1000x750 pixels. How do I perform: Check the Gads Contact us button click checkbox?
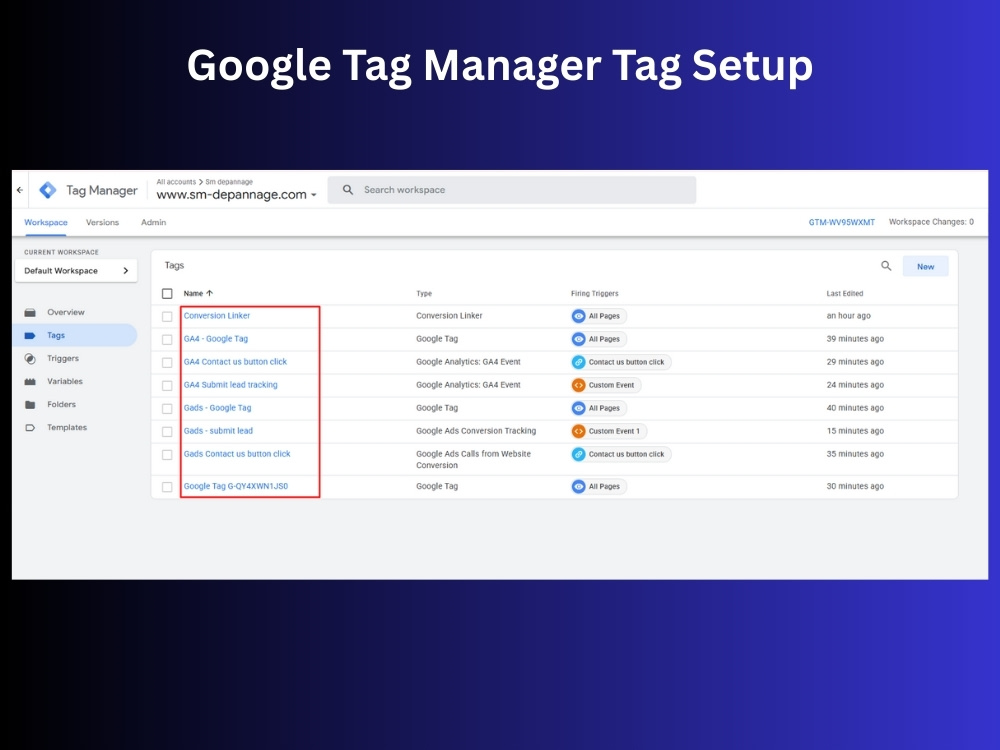click(167, 455)
